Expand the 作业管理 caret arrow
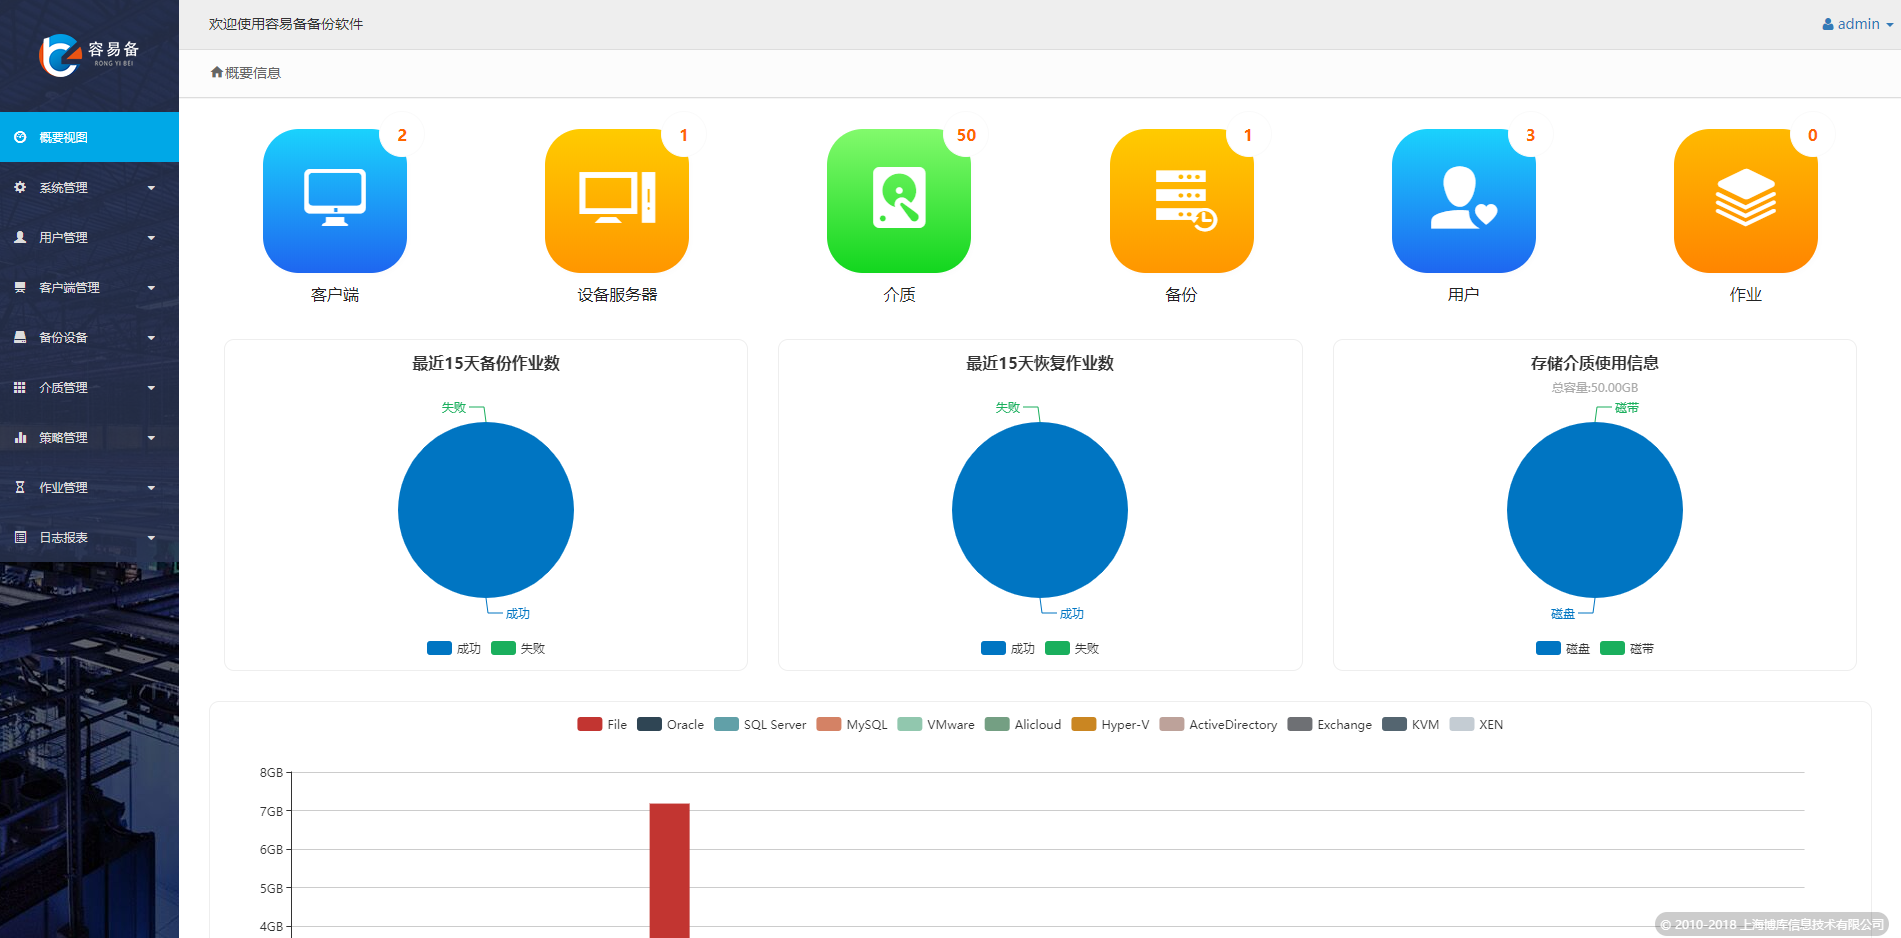The image size is (1901, 938). coord(151,488)
